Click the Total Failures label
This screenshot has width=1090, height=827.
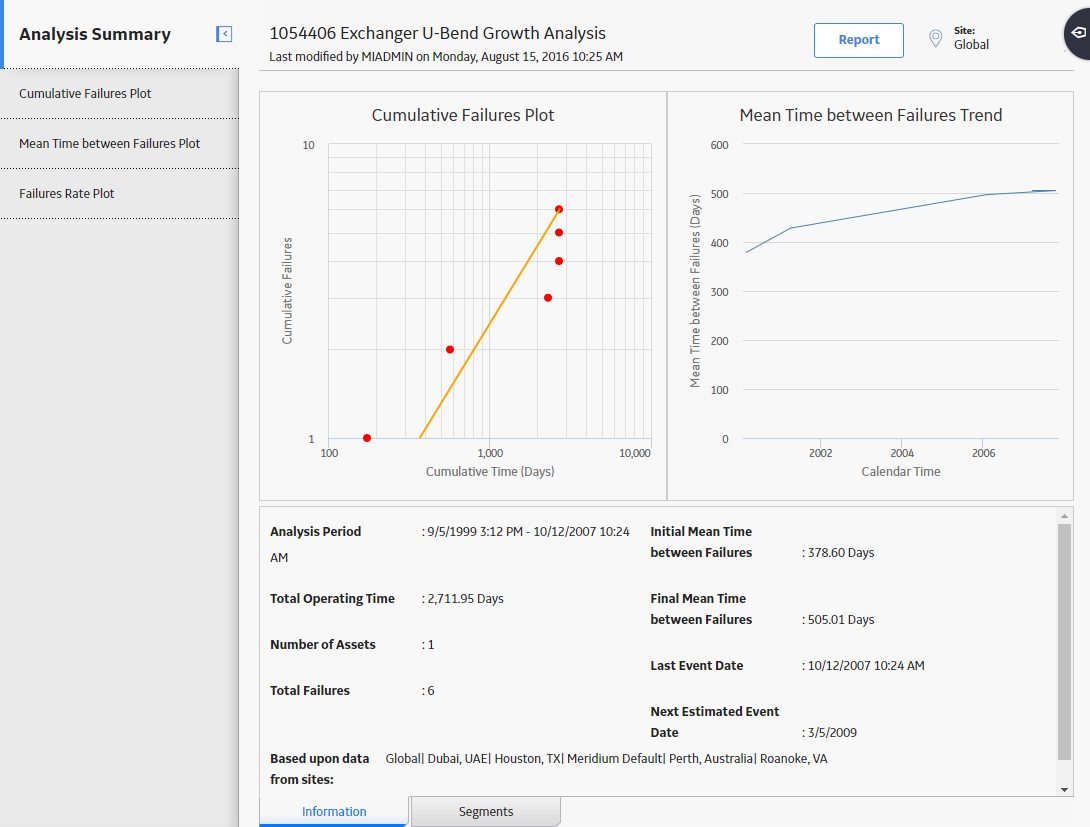310,691
